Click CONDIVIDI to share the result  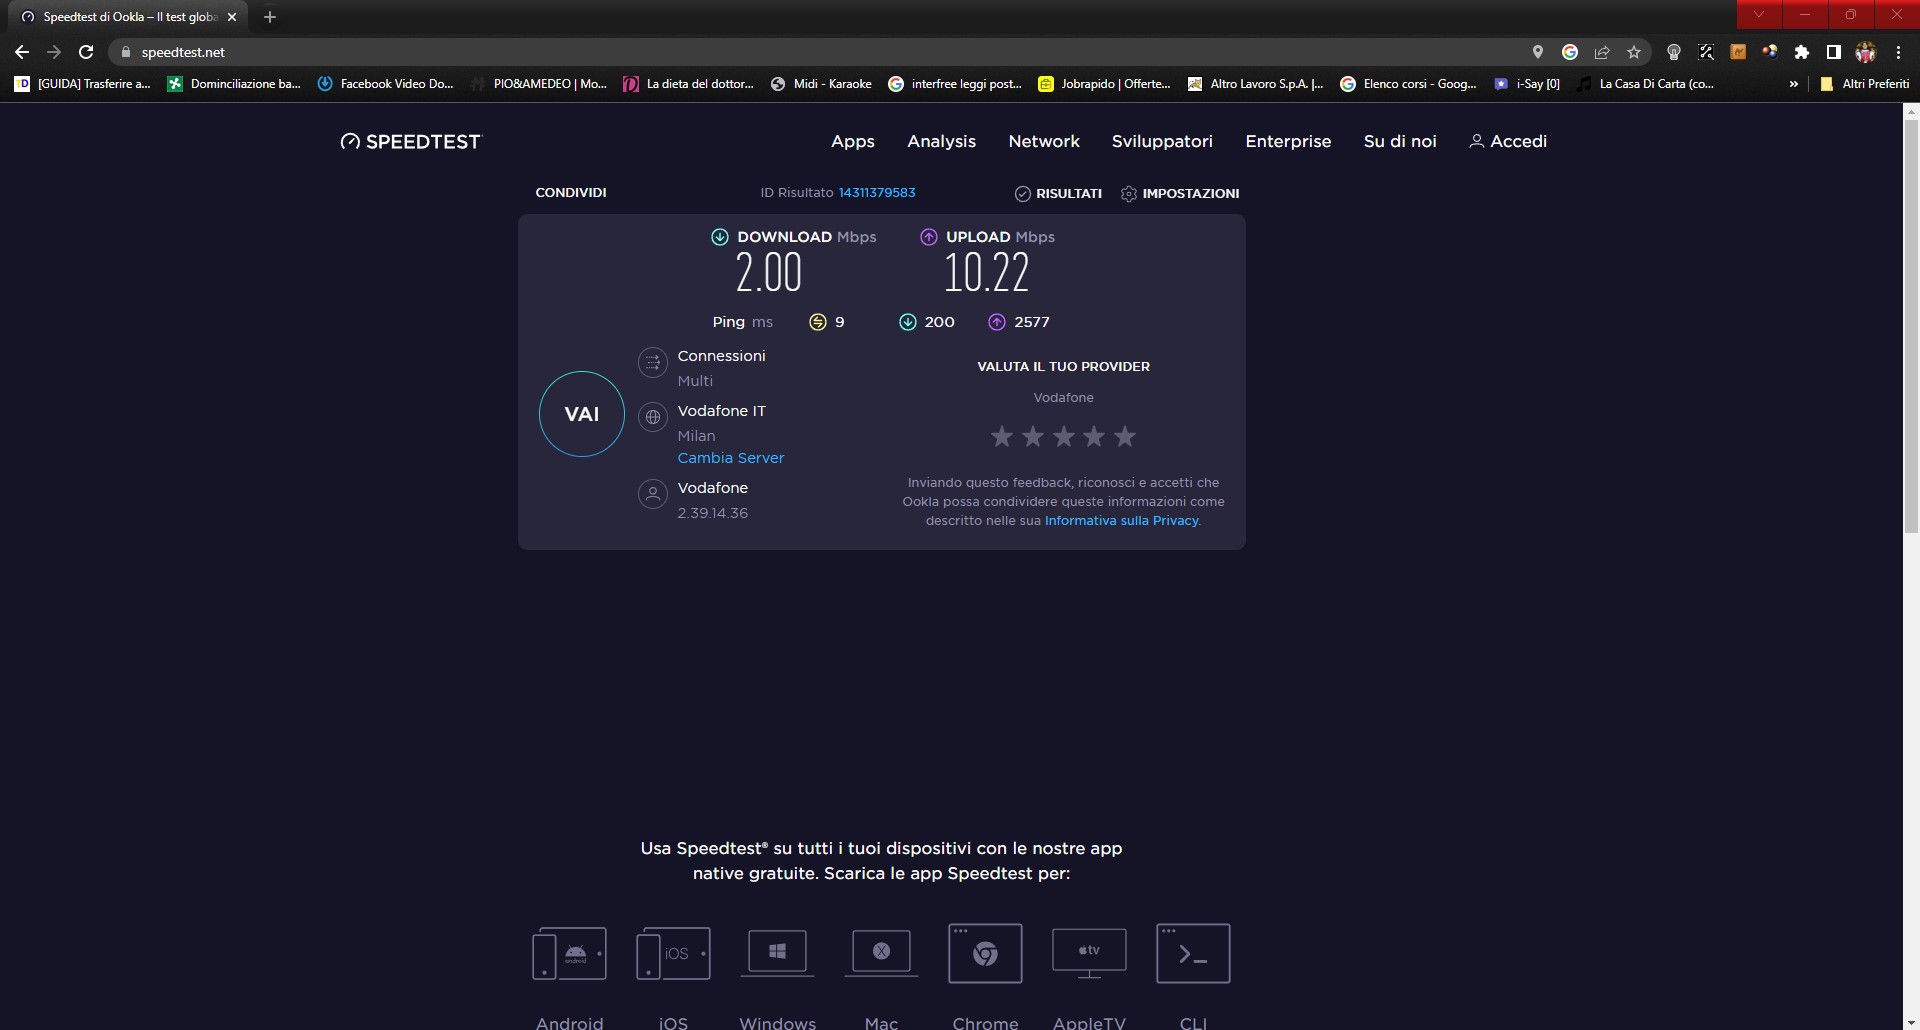point(571,192)
